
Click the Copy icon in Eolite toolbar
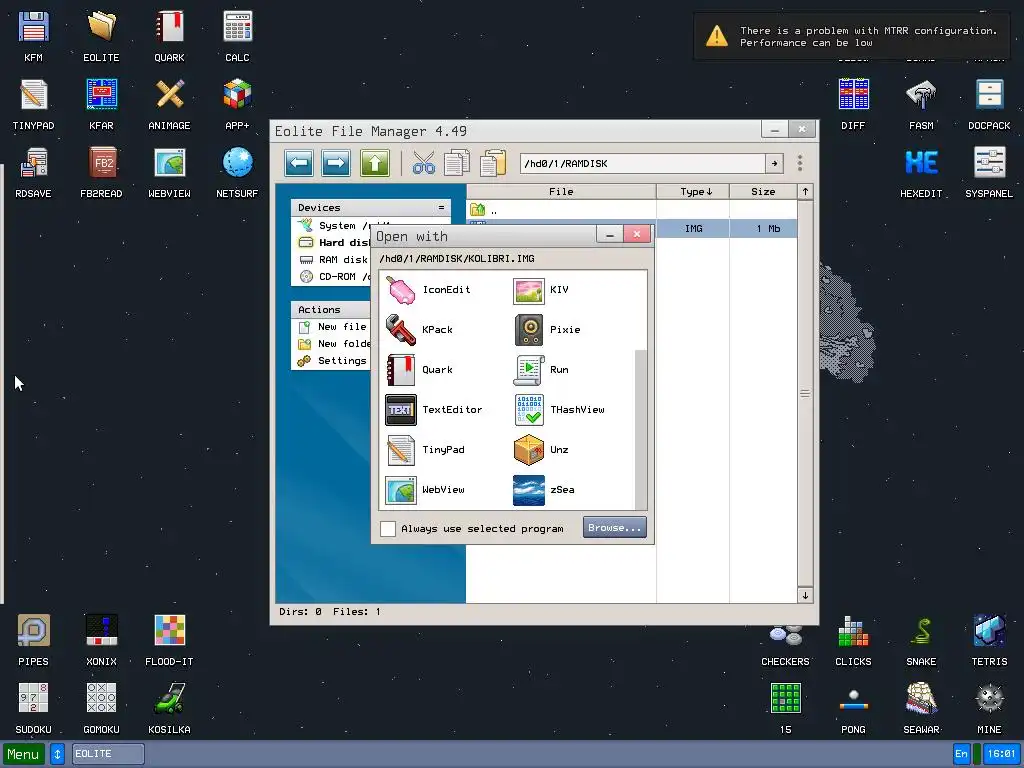(457, 163)
